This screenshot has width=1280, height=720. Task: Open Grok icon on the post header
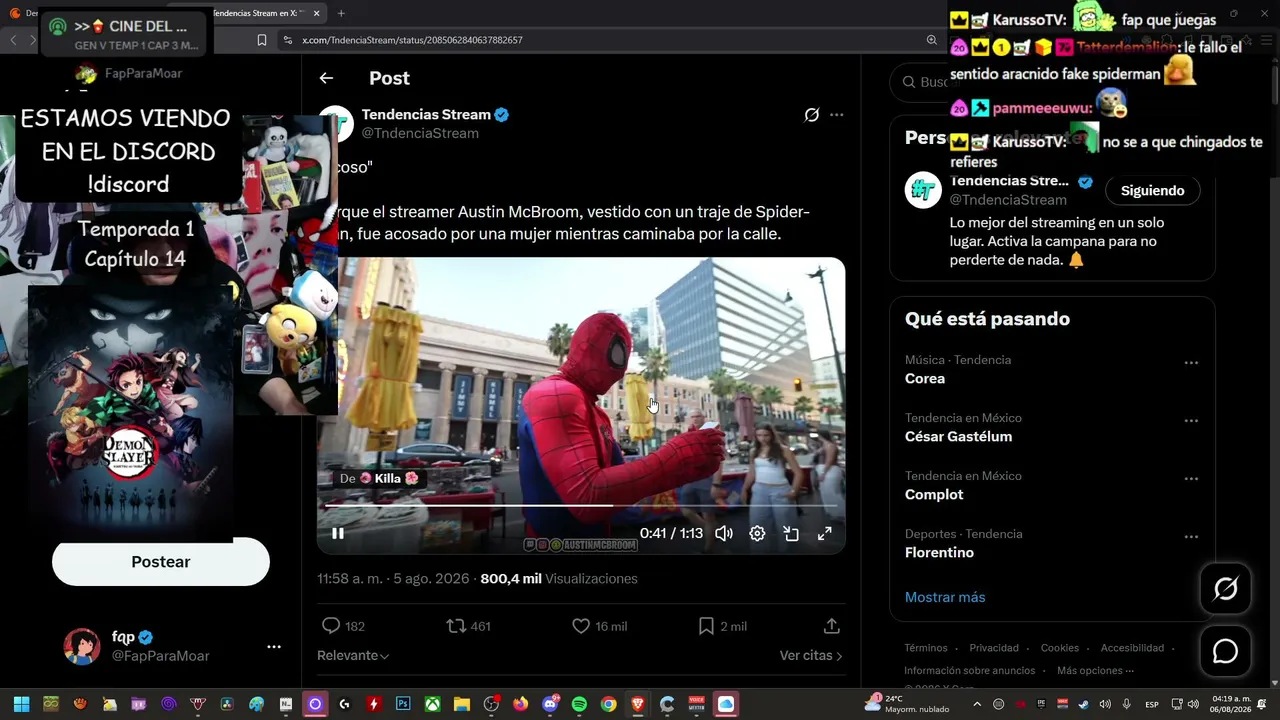click(x=812, y=115)
